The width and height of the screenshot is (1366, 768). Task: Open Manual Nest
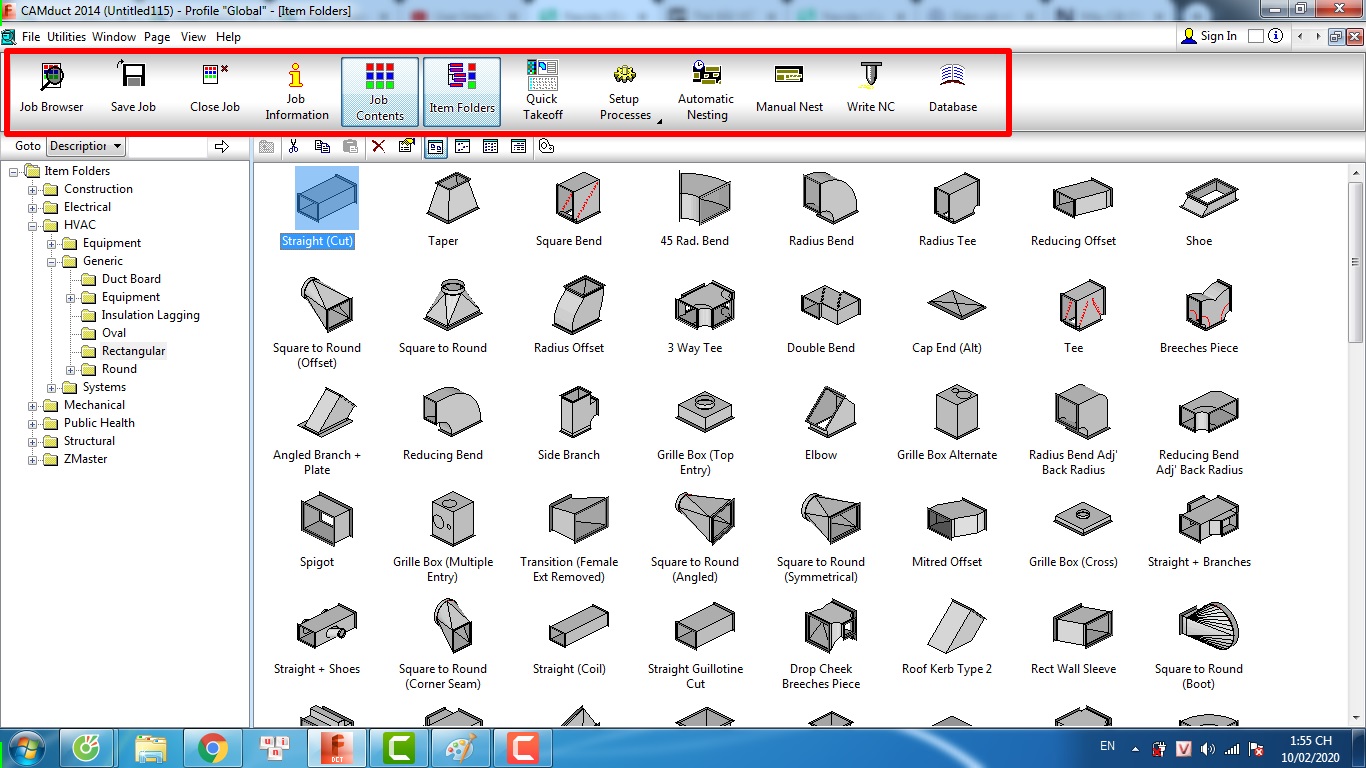(789, 90)
